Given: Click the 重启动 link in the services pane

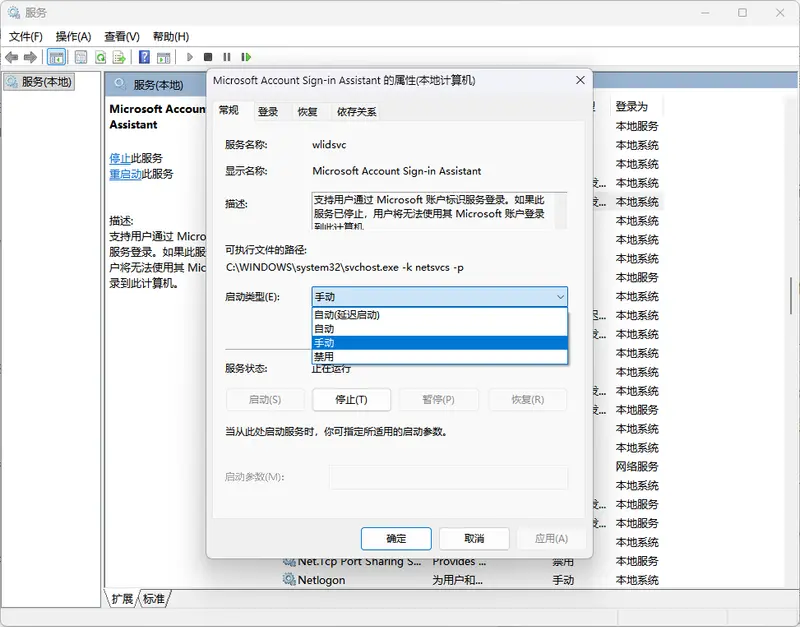Looking at the screenshot, I should [x=126, y=174].
